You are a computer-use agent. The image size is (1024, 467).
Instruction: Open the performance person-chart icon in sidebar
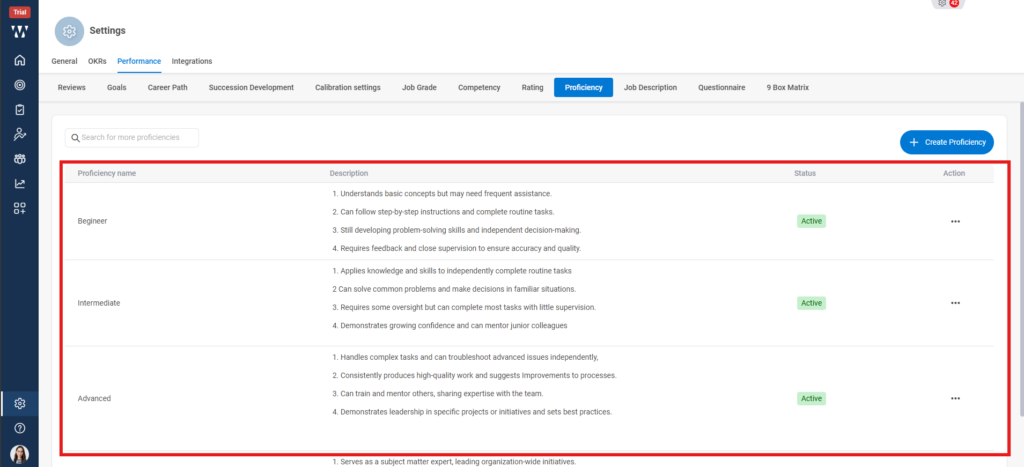pyautogui.click(x=20, y=135)
